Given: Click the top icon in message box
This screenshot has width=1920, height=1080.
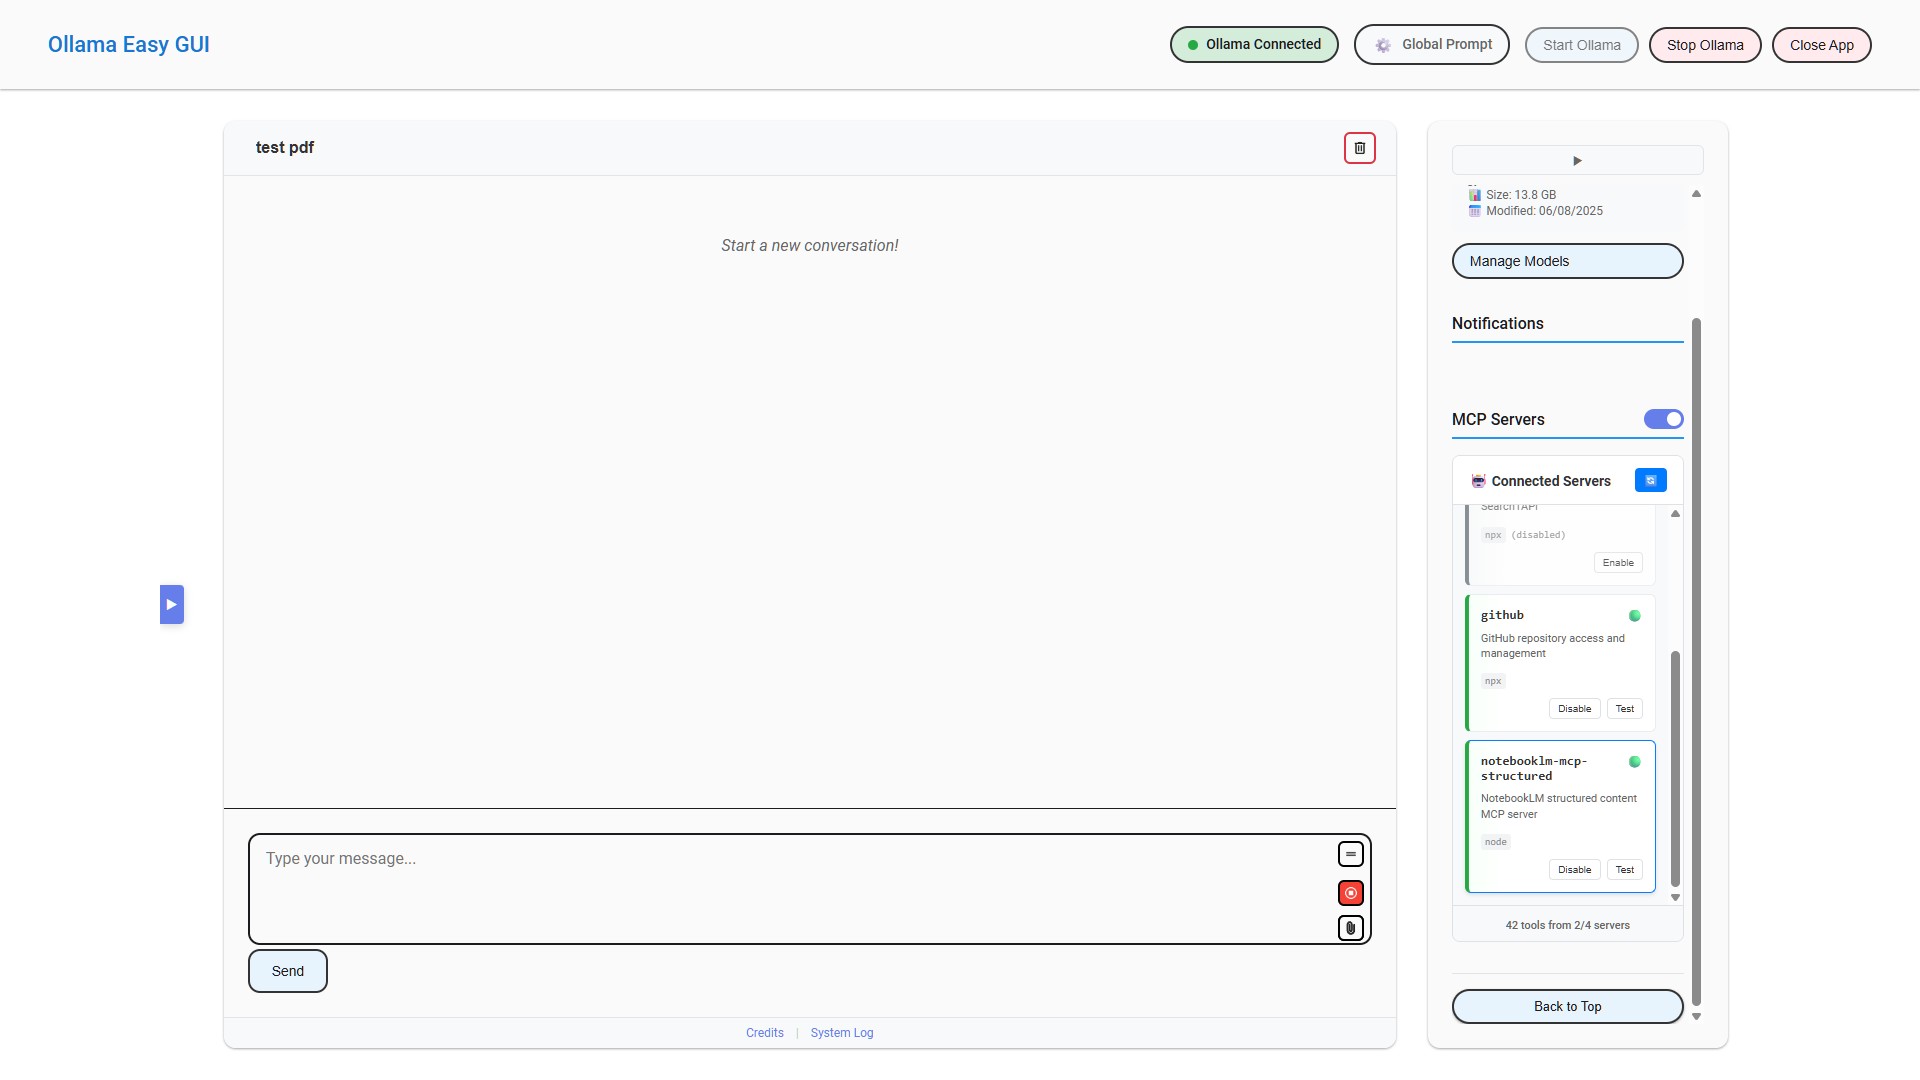Looking at the screenshot, I should coord(1350,854).
